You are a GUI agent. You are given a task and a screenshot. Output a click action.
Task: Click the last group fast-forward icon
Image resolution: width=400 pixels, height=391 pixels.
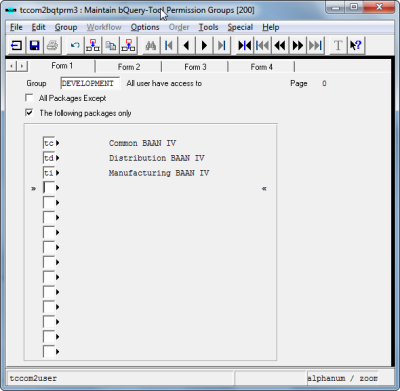pyautogui.click(x=315, y=45)
